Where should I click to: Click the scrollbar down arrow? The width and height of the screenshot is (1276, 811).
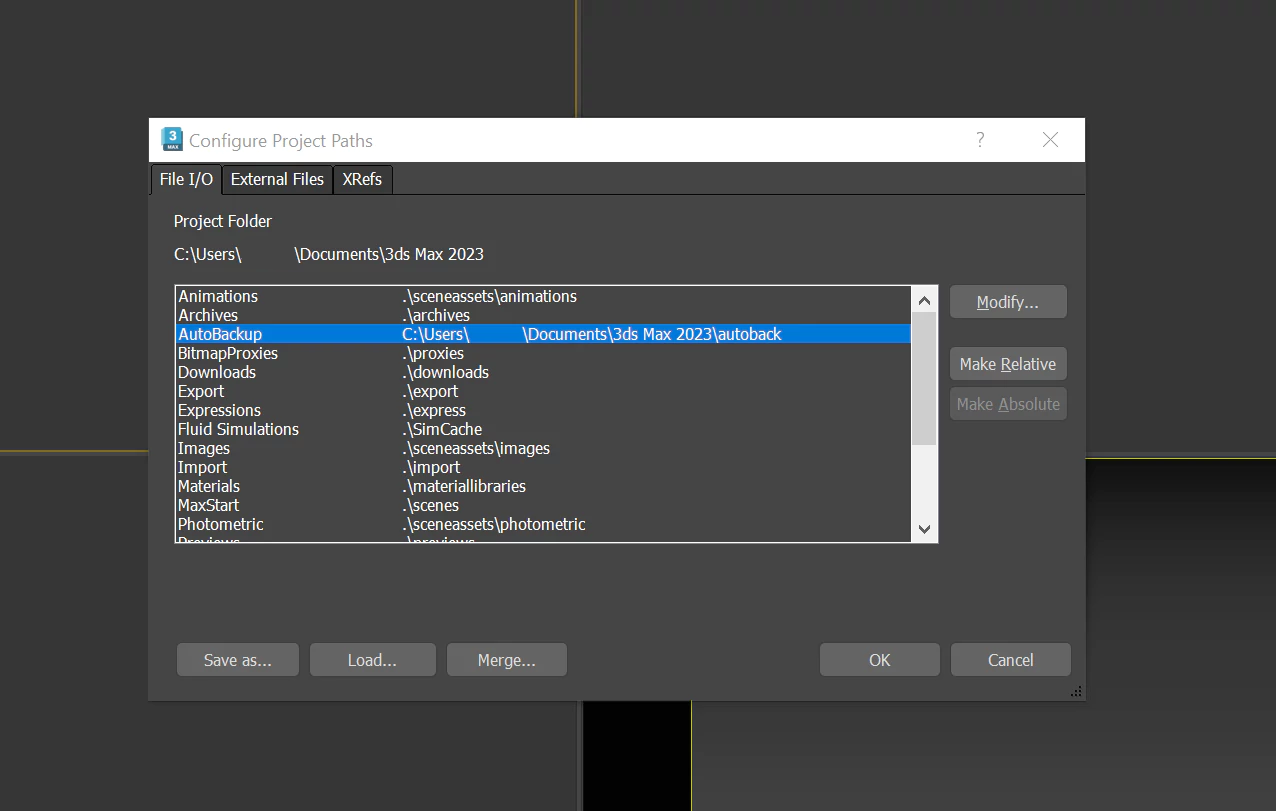pyautogui.click(x=923, y=528)
